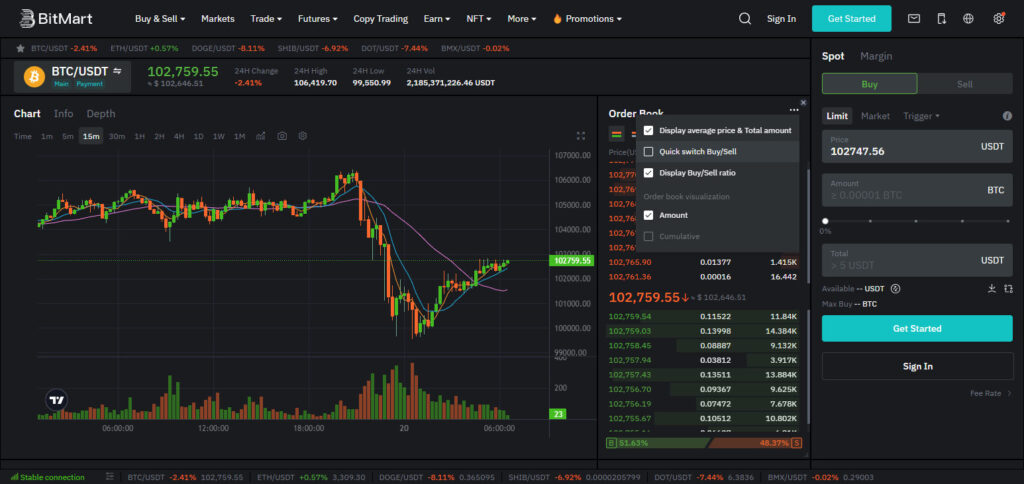Screen dimensions: 1024x484
Task: Expand the Promotions dropdown menu
Action: click(586, 19)
